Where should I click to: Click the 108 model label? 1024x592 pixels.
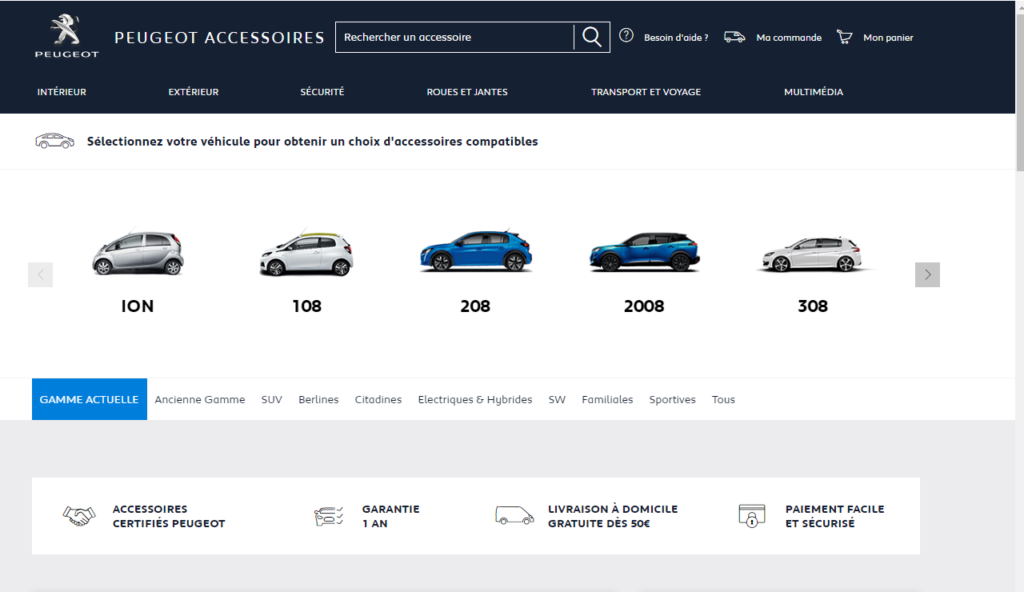pyautogui.click(x=306, y=306)
